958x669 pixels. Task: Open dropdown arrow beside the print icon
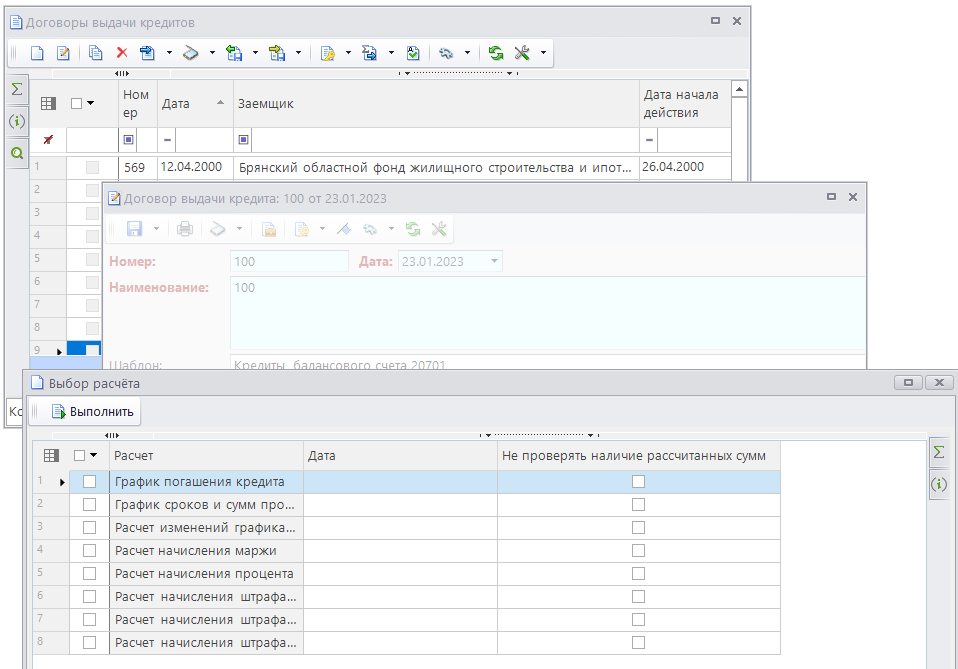(x=212, y=53)
